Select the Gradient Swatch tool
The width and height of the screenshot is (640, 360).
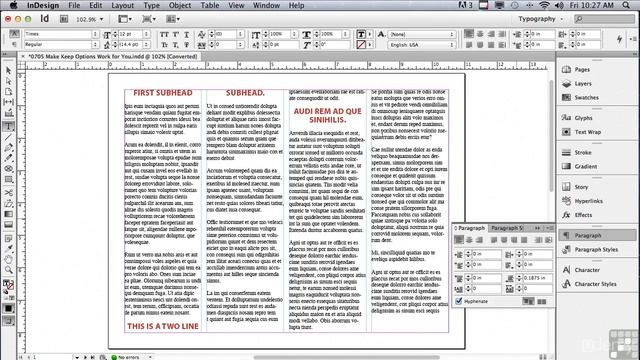[x=9, y=214]
